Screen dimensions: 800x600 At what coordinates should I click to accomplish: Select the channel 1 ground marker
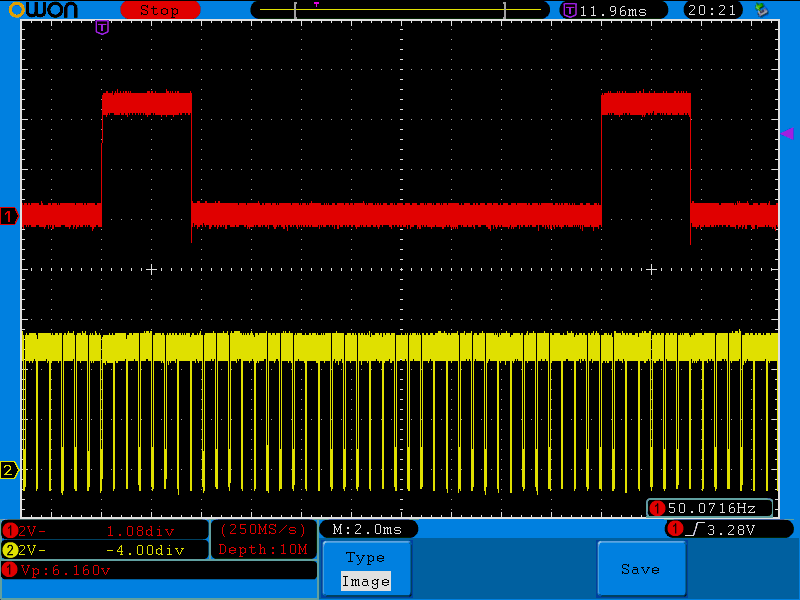9,216
